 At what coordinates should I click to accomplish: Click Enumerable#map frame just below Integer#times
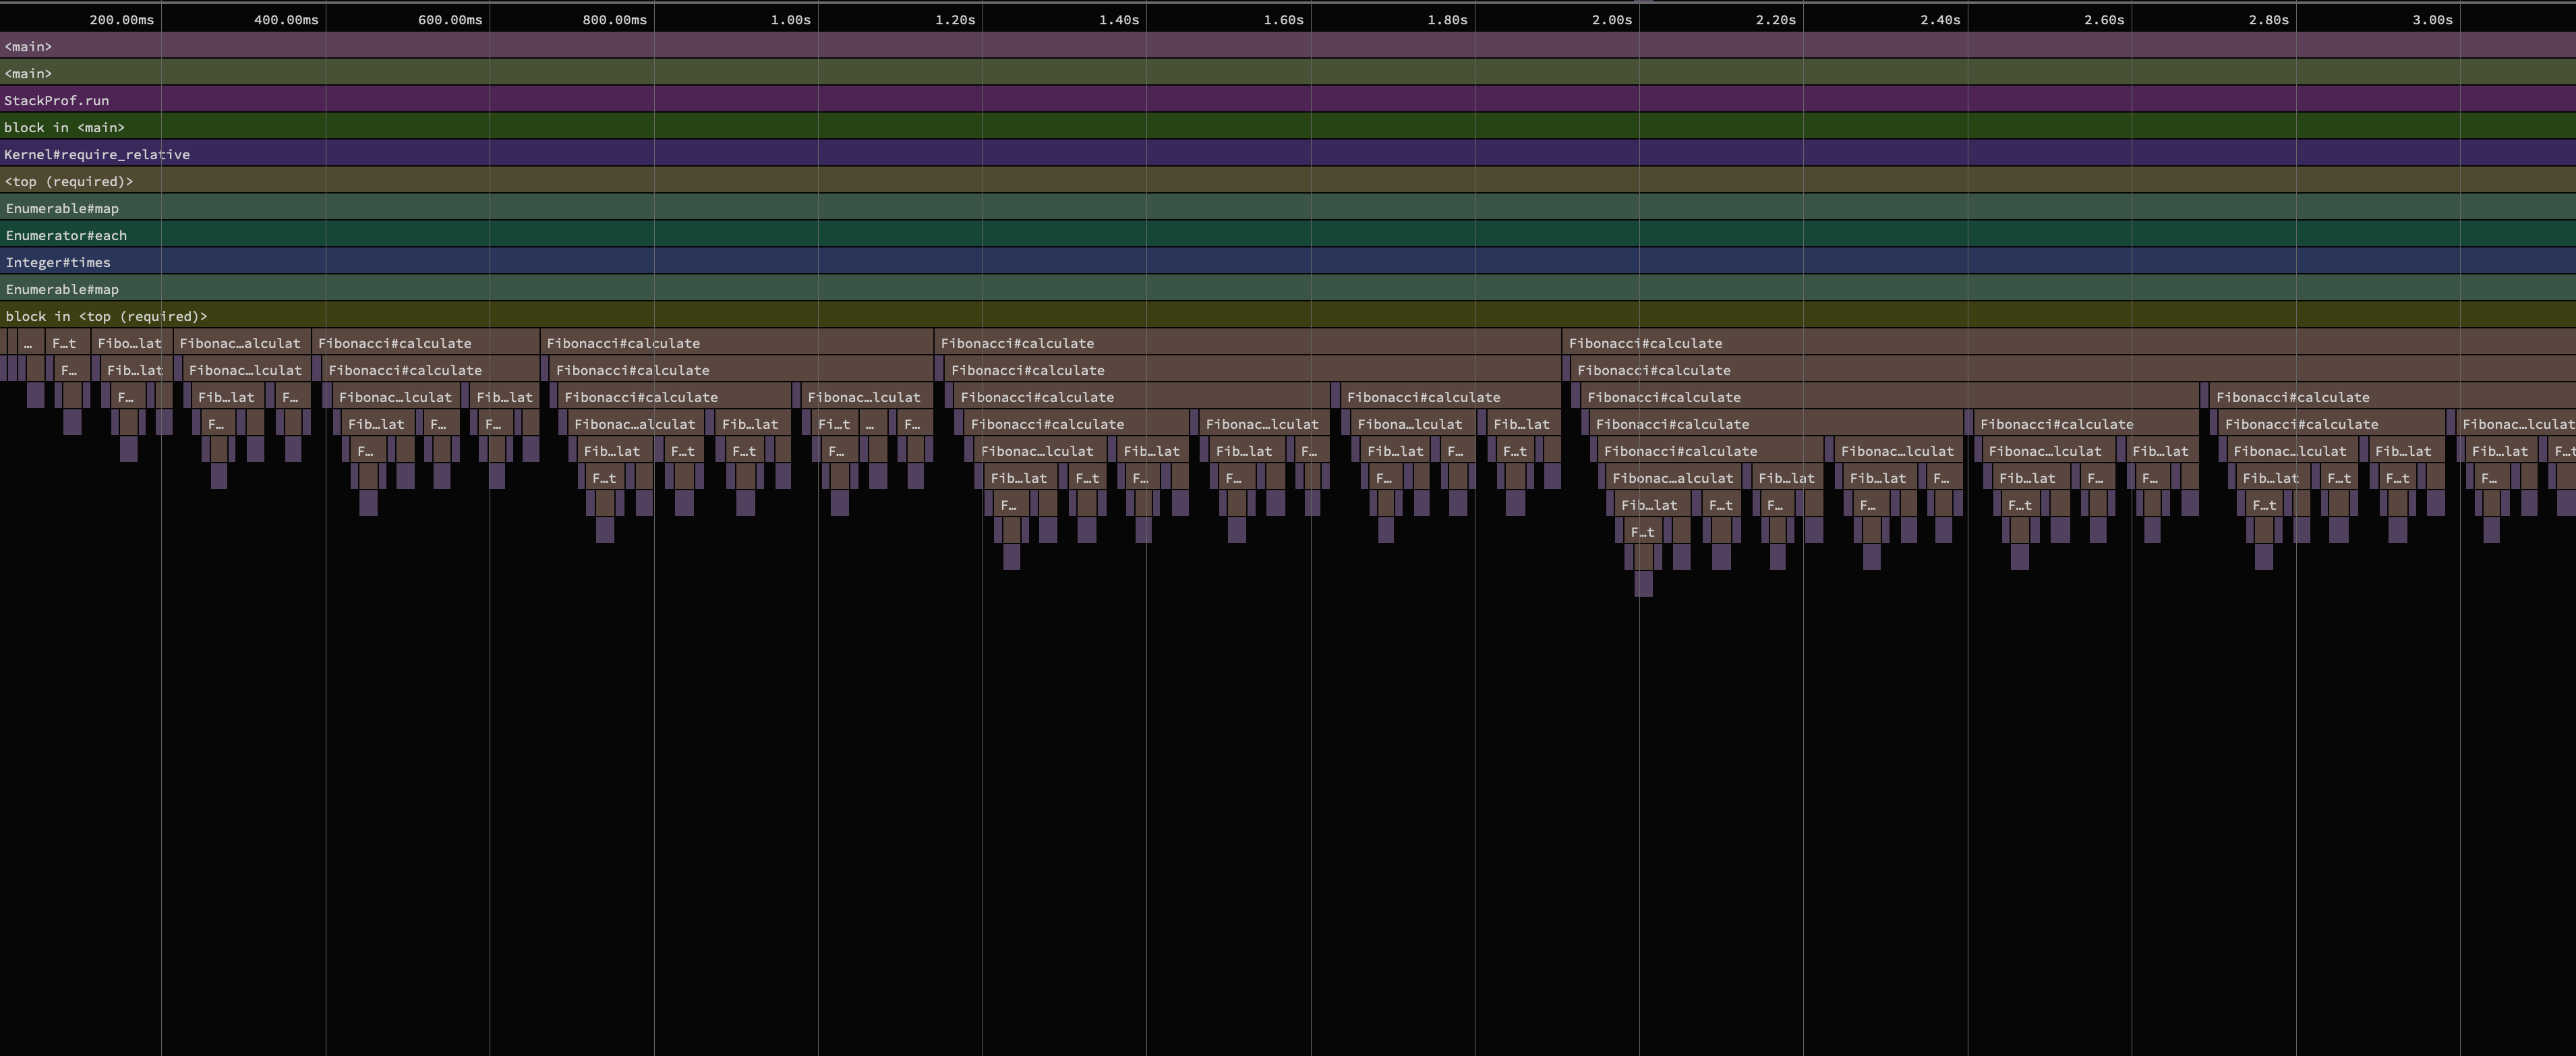(1288, 288)
